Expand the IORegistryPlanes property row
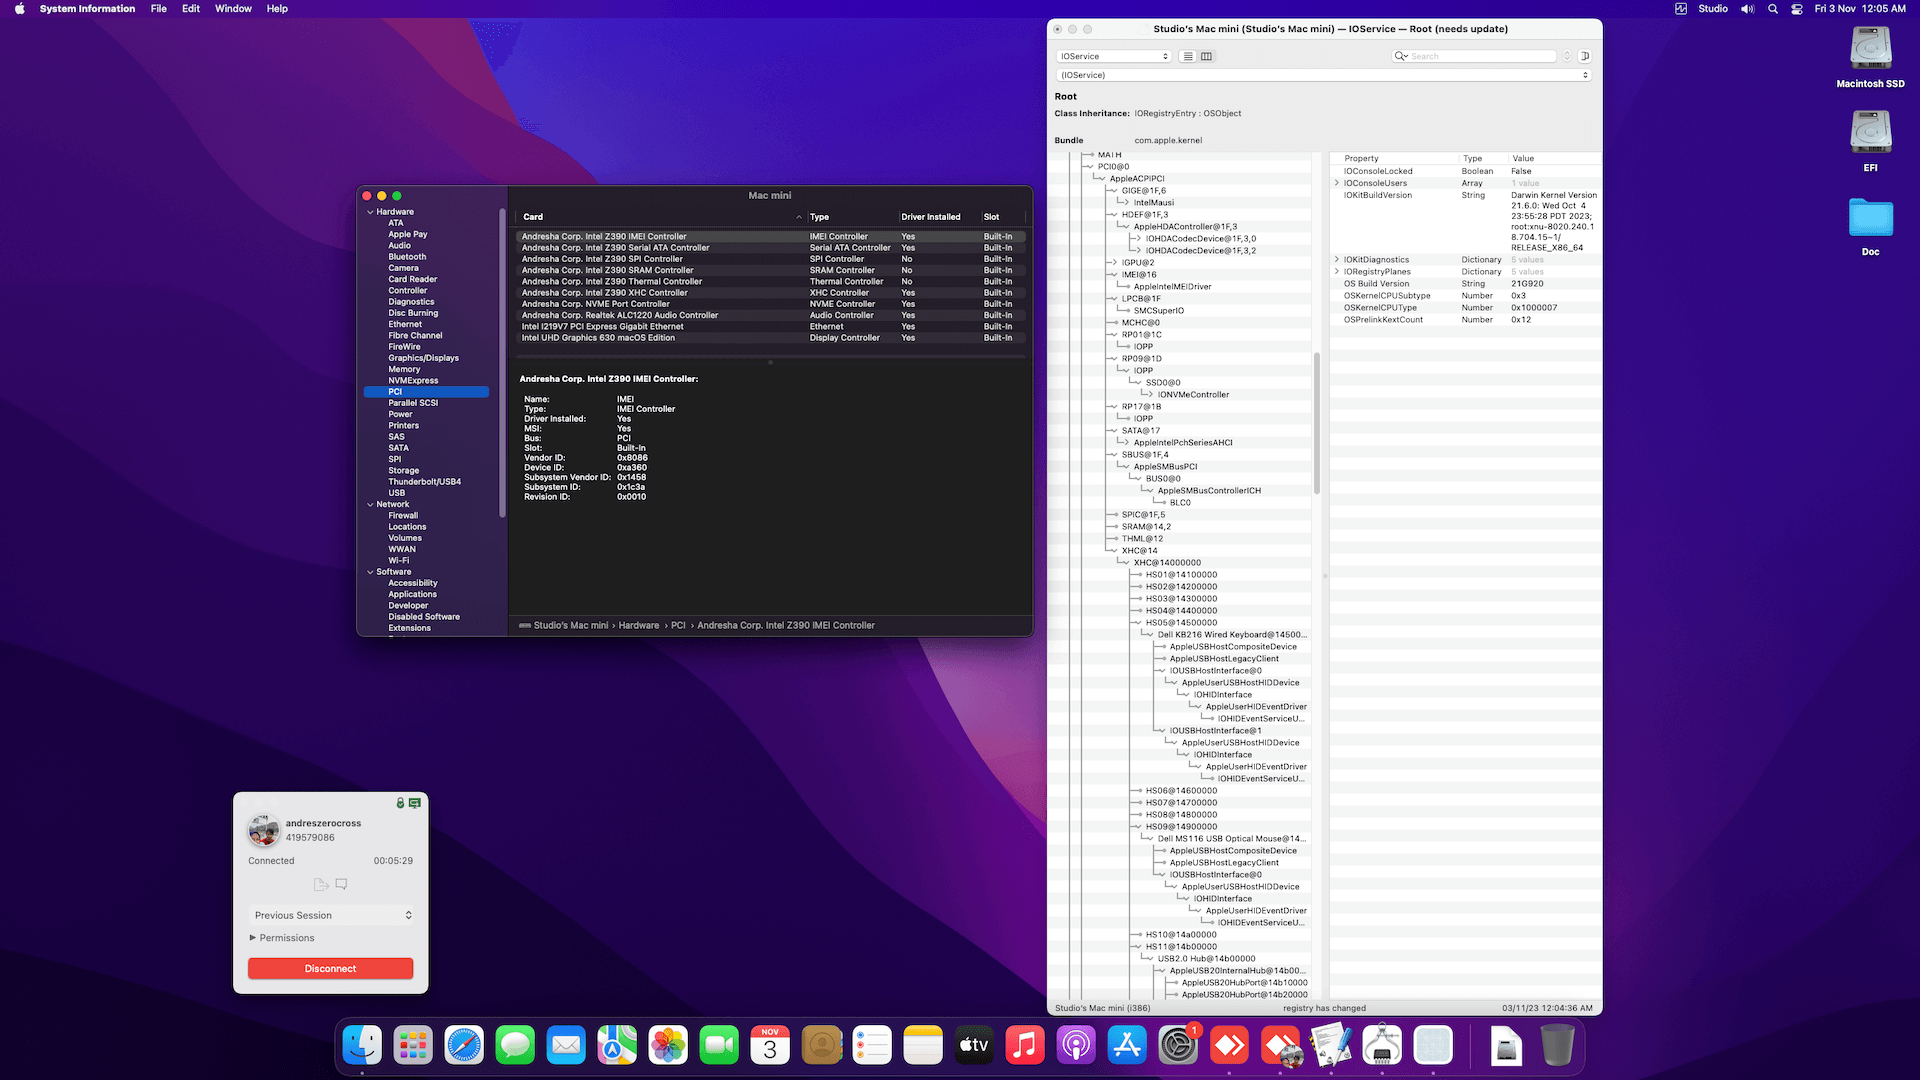This screenshot has width=1920, height=1080. coord(1337,272)
